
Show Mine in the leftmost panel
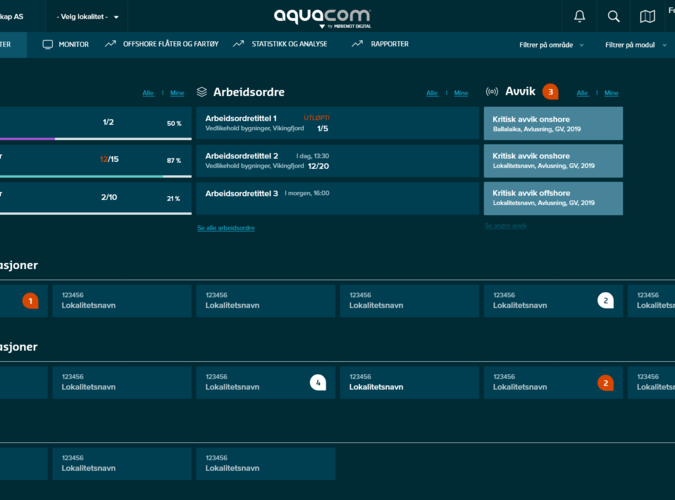pyautogui.click(x=177, y=93)
